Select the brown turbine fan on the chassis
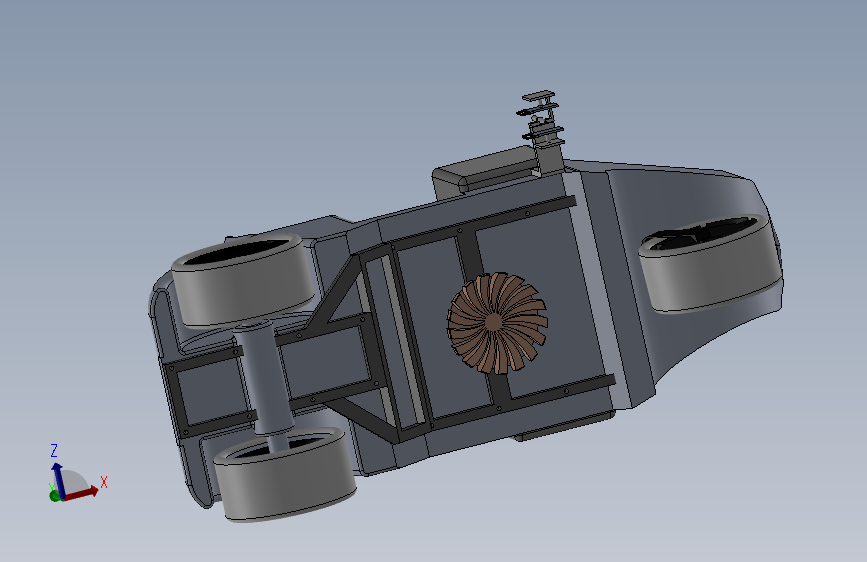Image resolution: width=867 pixels, height=562 pixels. pos(497,323)
